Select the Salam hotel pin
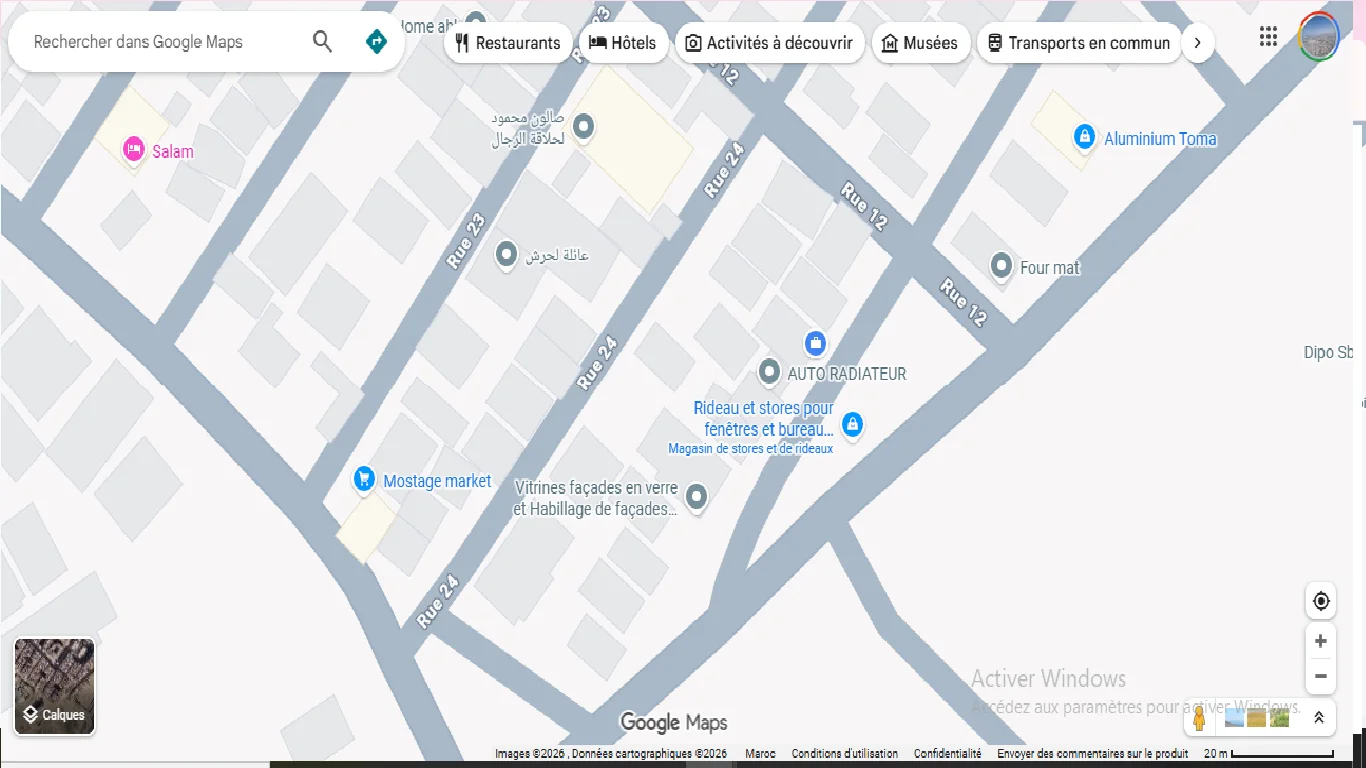 pos(133,151)
